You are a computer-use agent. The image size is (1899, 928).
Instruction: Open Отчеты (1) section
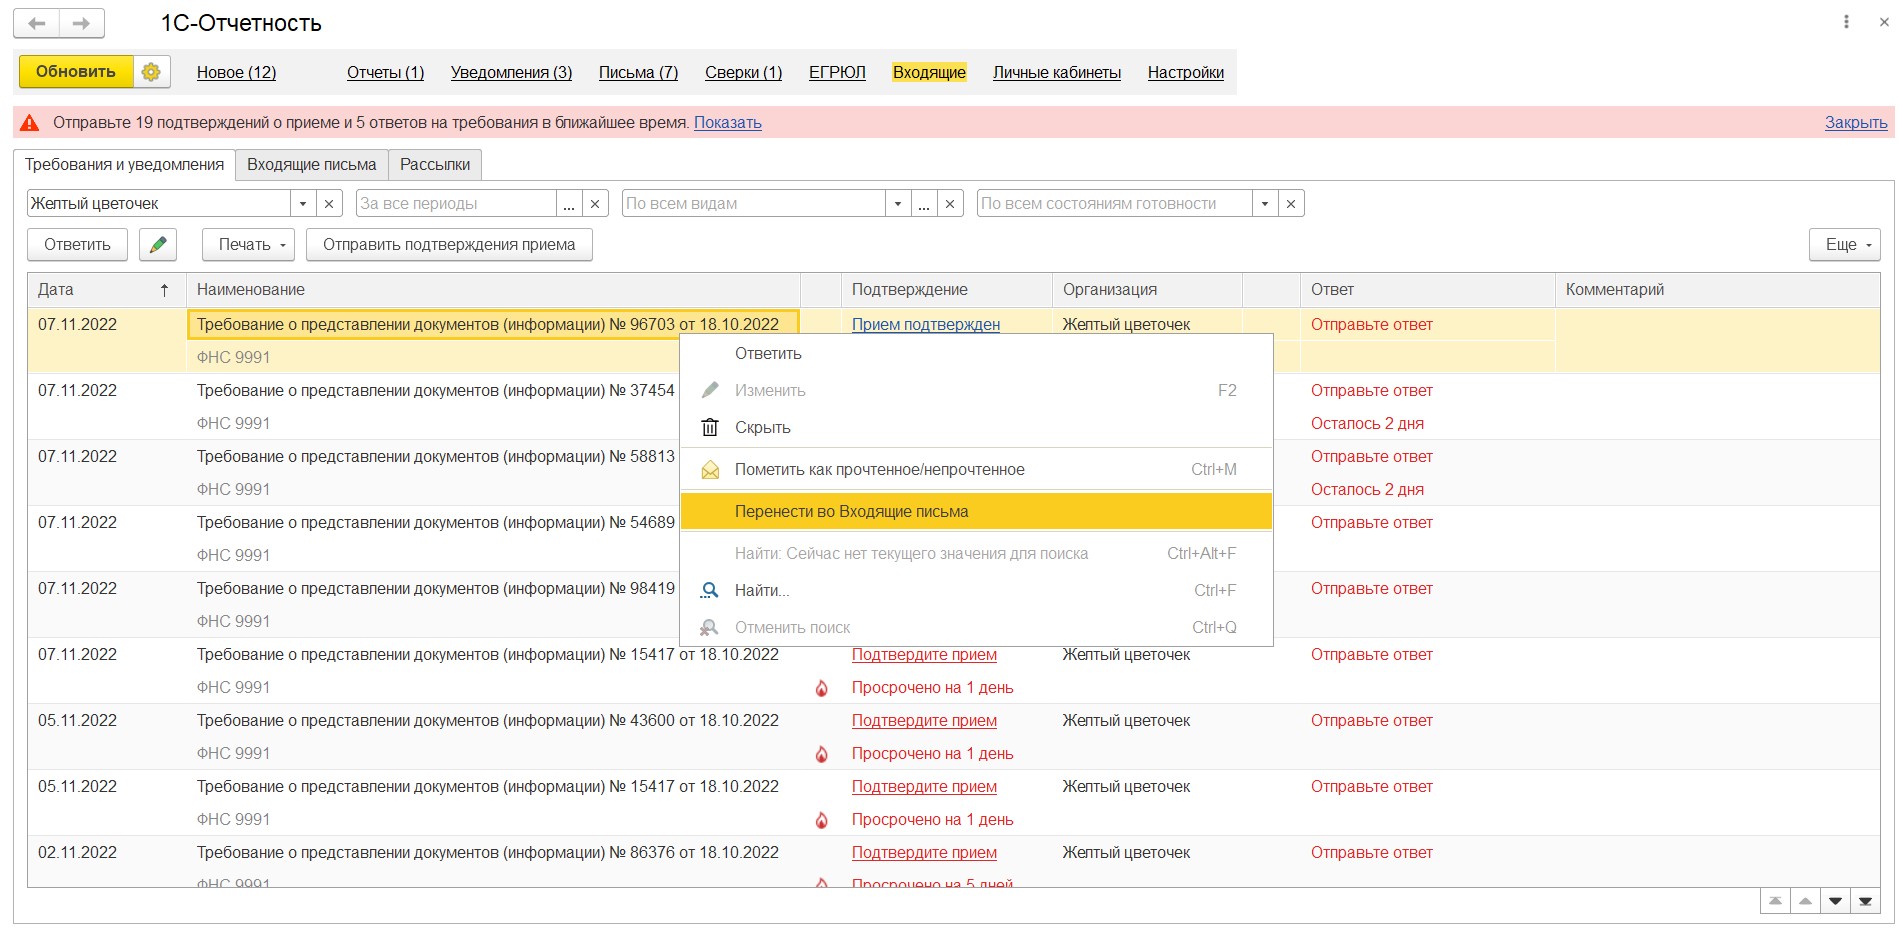pos(386,73)
